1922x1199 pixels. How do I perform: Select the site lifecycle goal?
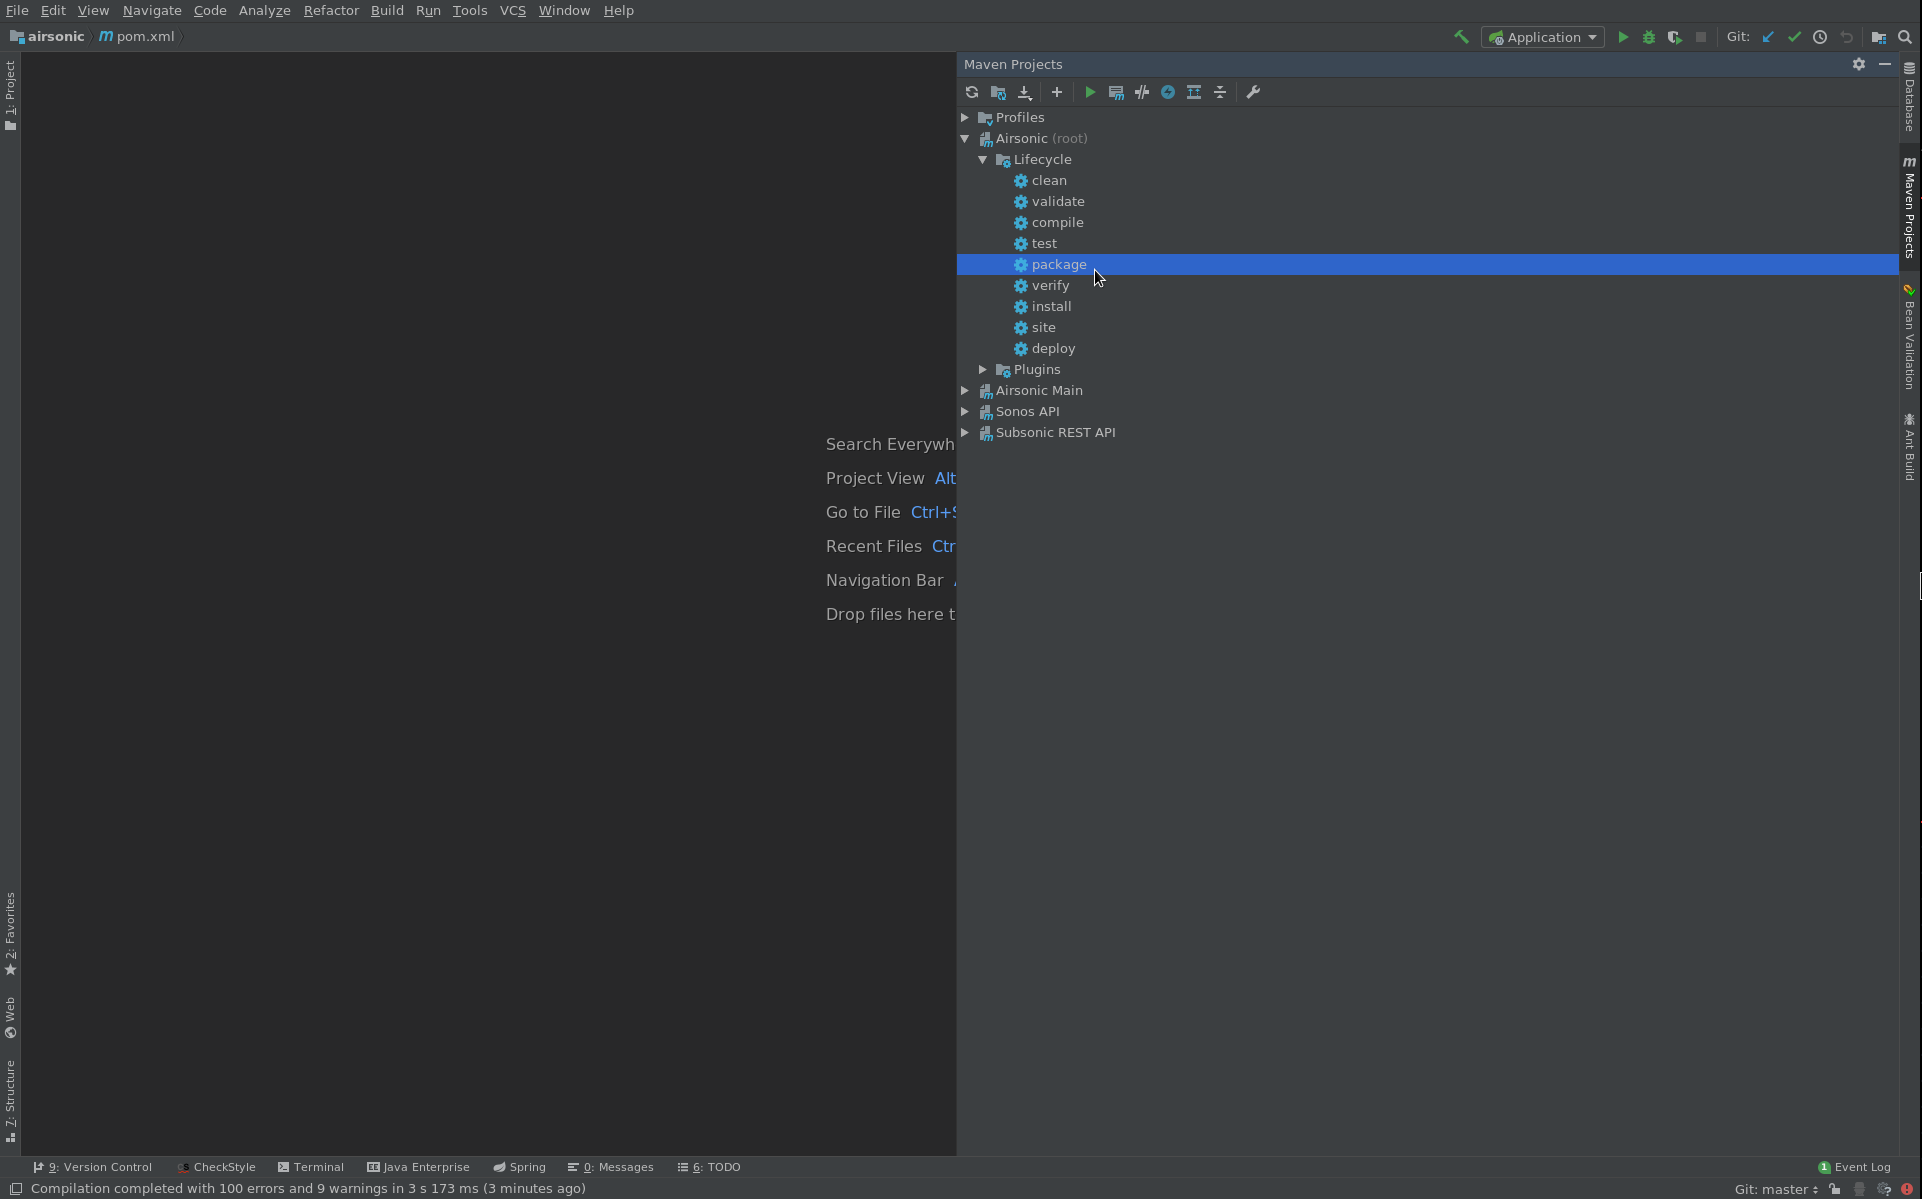(1043, 327)
